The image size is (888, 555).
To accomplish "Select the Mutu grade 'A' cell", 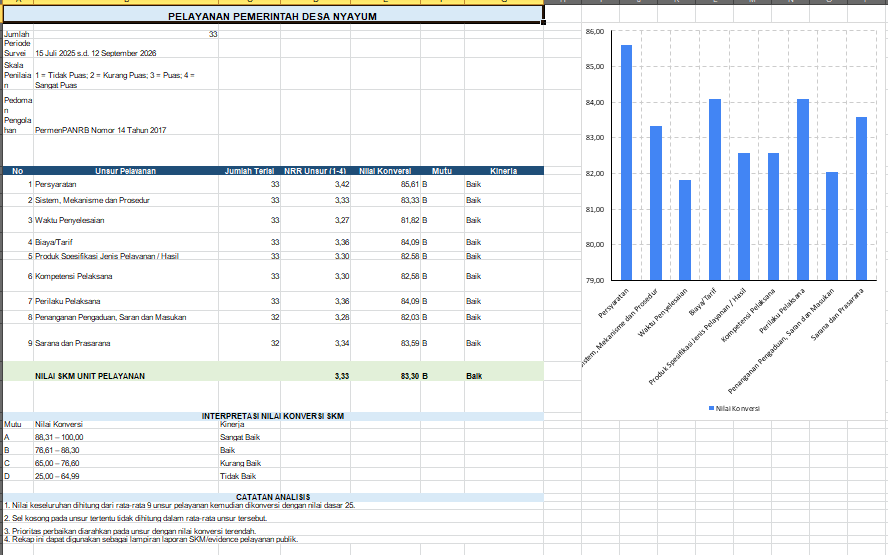I will pos(18,437).
